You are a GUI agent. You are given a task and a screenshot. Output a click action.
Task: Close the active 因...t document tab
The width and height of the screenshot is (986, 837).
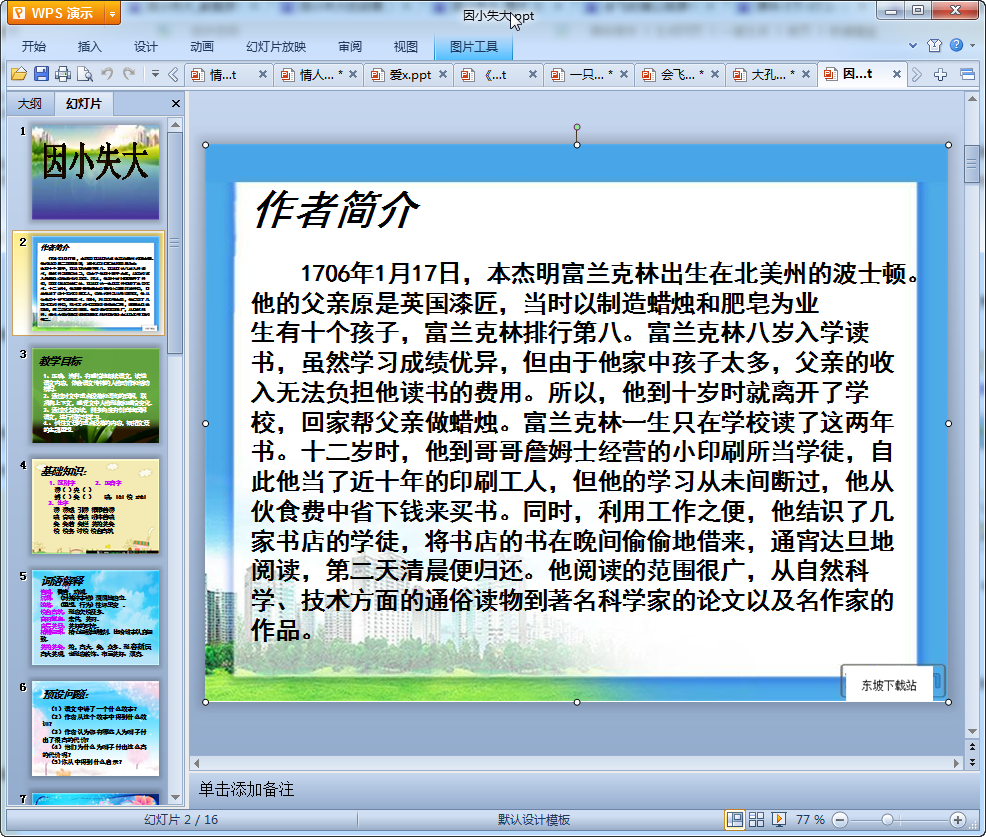click(897, 74)
